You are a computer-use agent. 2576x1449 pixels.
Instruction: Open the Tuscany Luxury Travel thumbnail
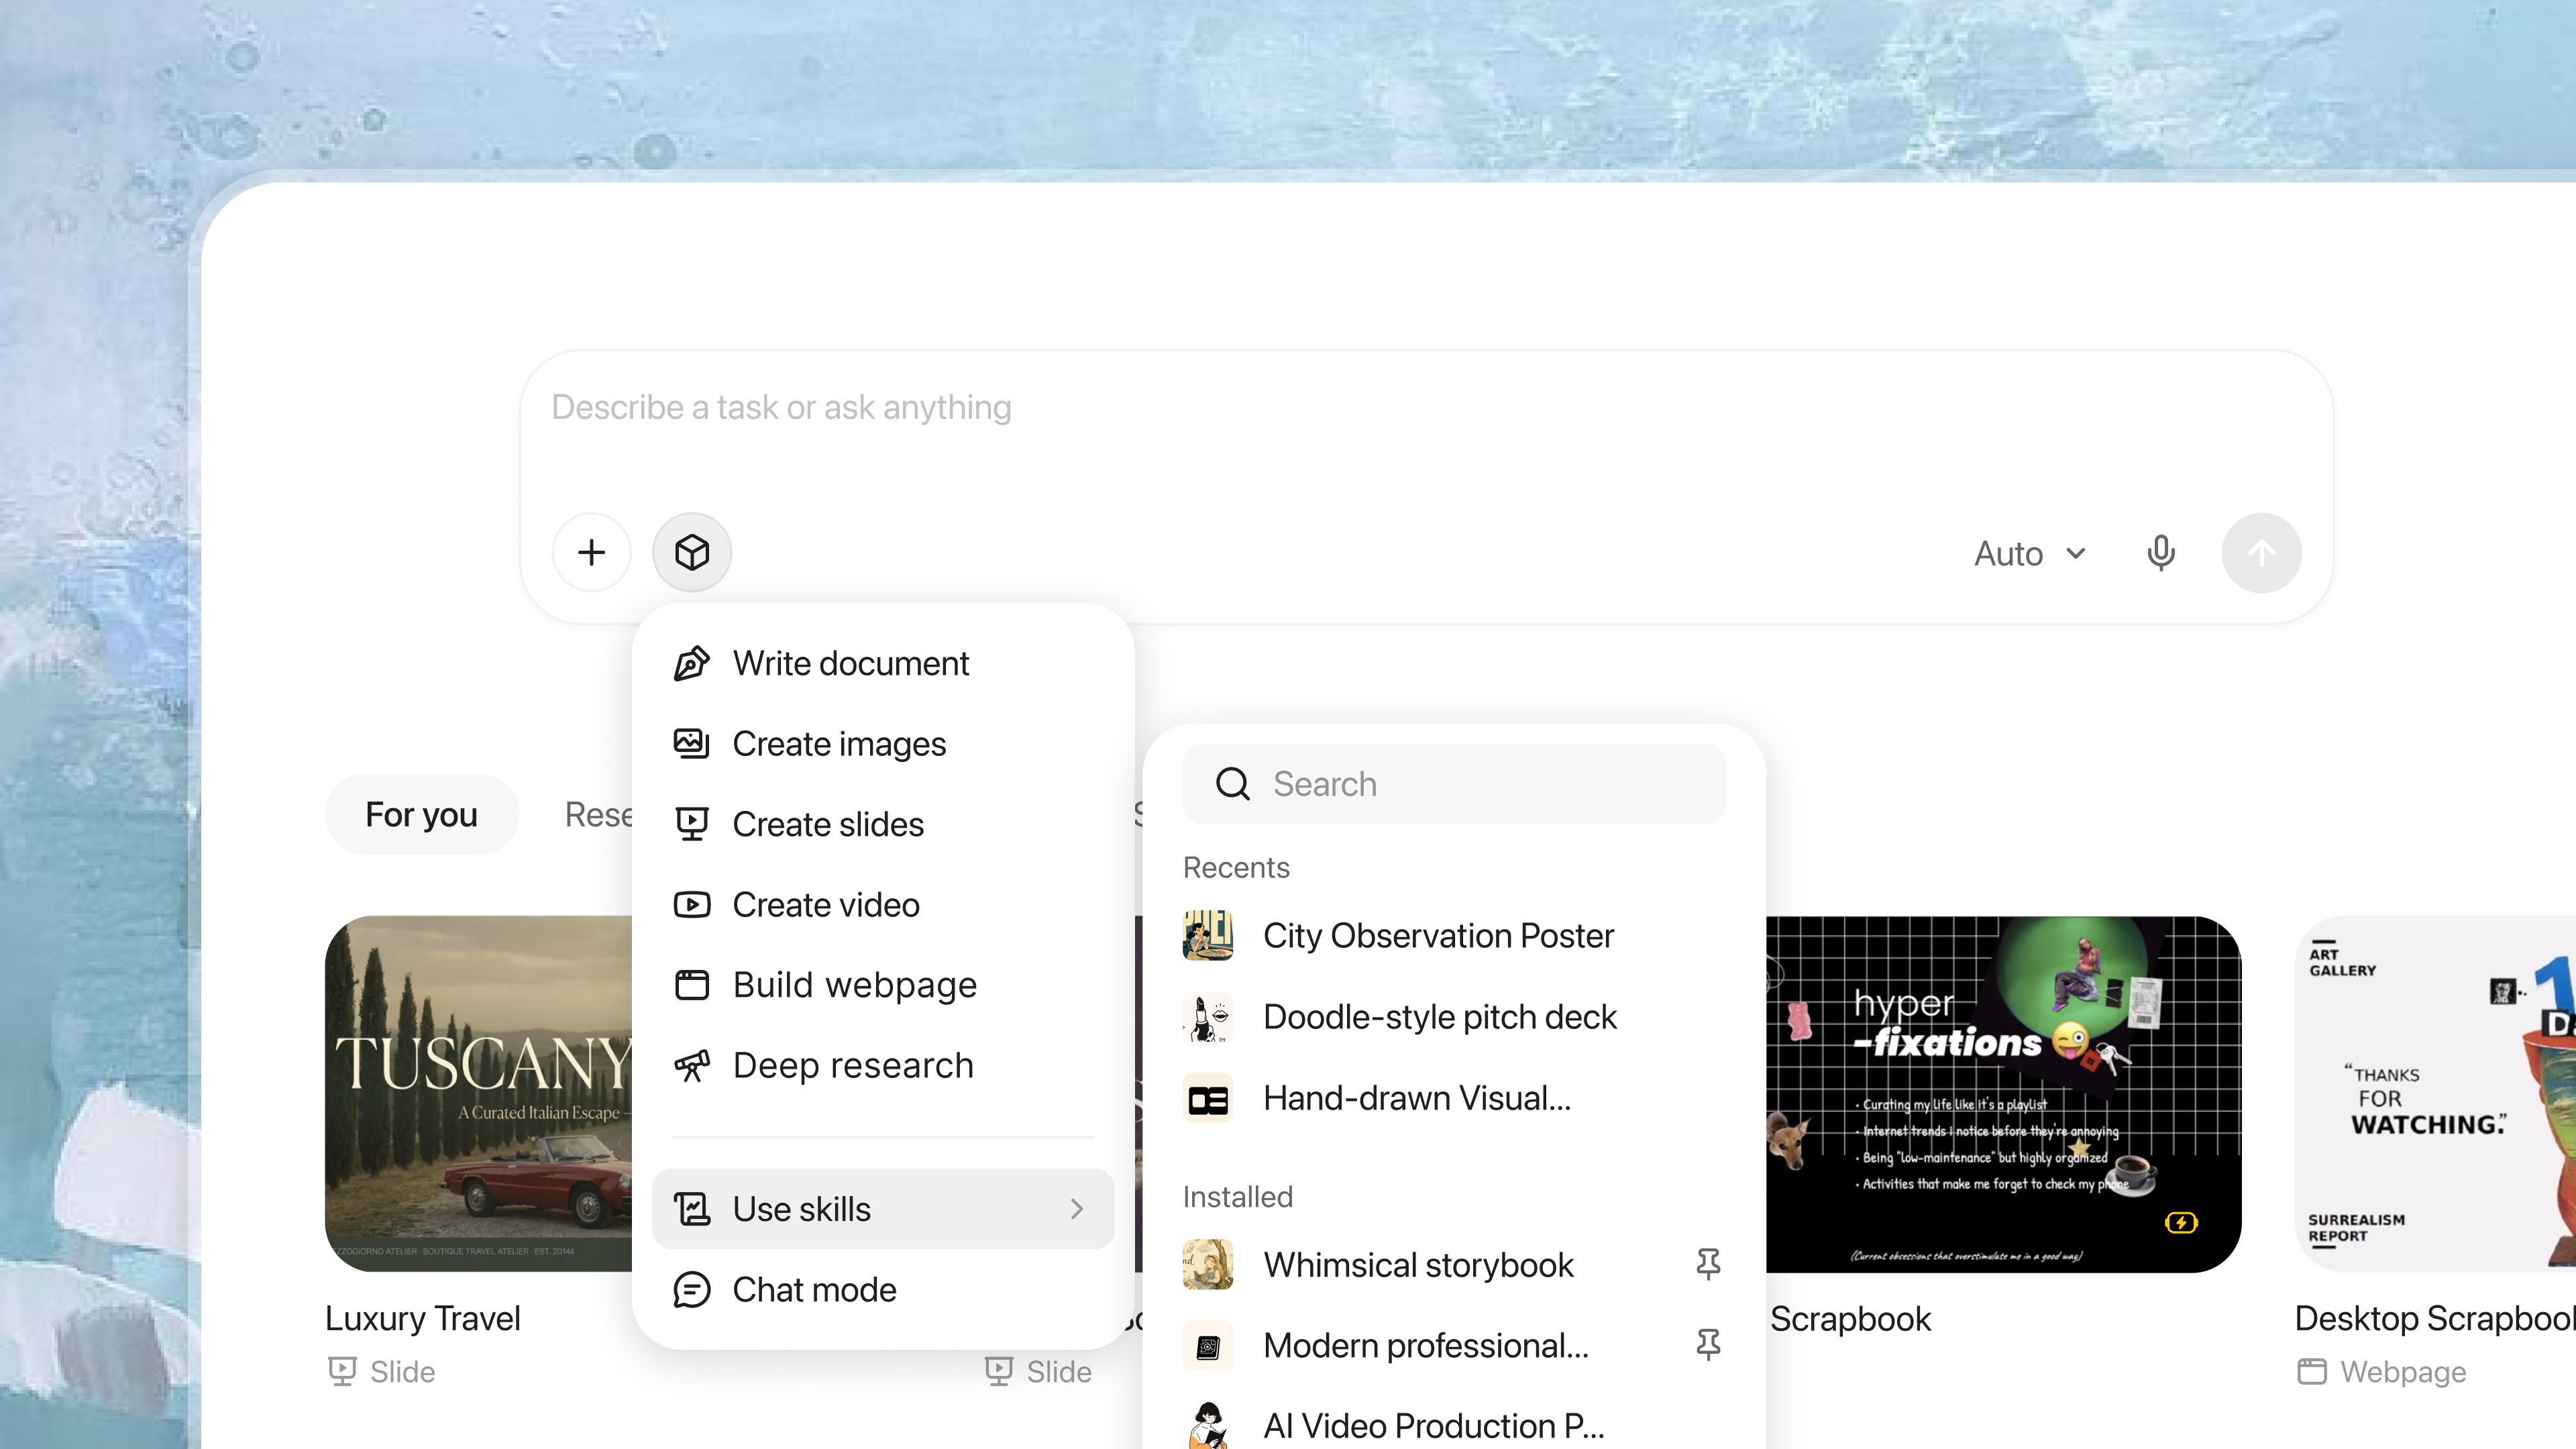click(x=479, y=1094)
